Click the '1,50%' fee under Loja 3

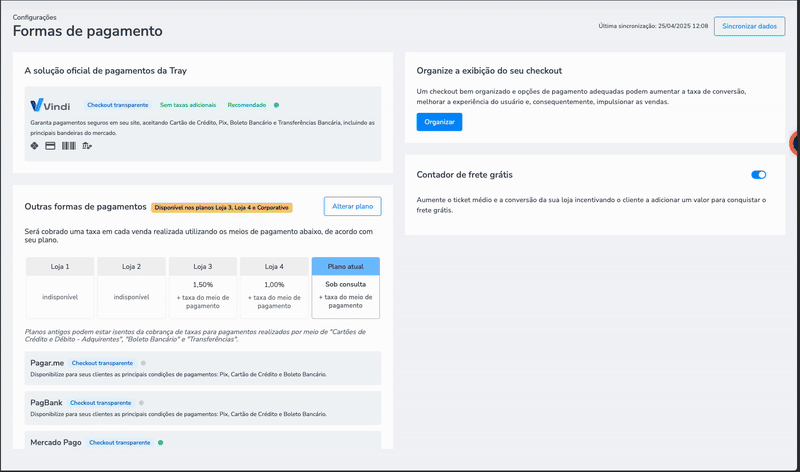point(203,285)
